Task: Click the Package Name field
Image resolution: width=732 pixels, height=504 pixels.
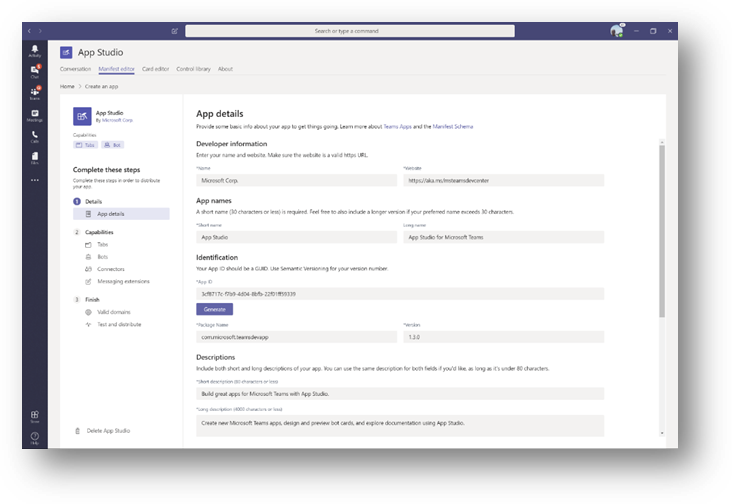Action: click(x=296, y=337)
